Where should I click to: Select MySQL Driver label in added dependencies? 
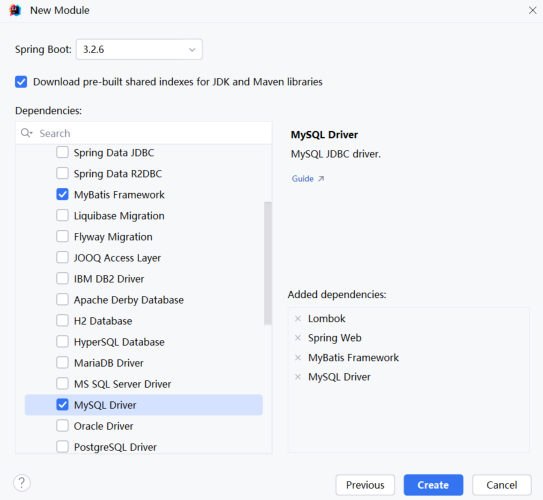click(339, 377)
